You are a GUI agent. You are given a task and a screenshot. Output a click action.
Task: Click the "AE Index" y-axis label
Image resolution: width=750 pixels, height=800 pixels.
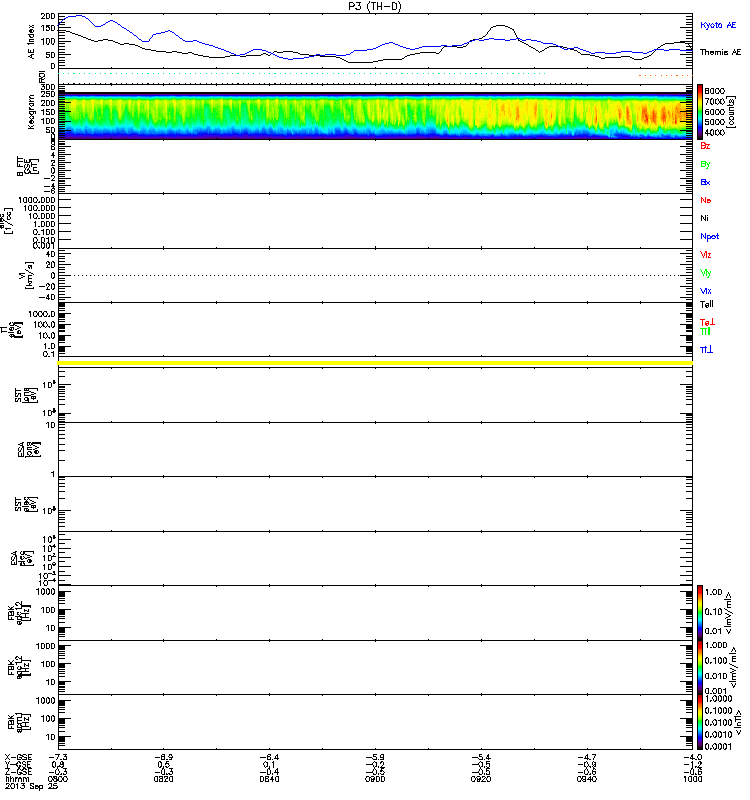click(32, 41)
